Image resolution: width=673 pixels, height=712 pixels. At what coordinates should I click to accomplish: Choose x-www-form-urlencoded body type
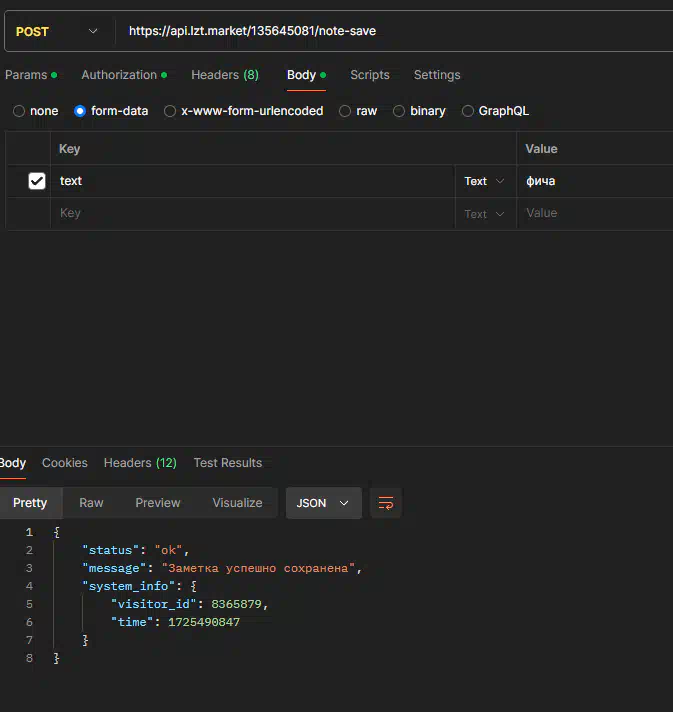(x=170, y=111)
